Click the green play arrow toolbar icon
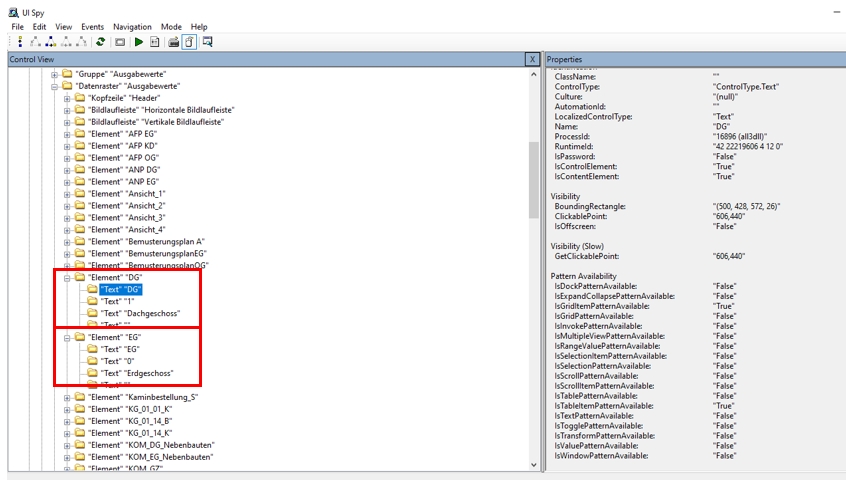Viewport: 846px width, 480px height. (139, 42)
